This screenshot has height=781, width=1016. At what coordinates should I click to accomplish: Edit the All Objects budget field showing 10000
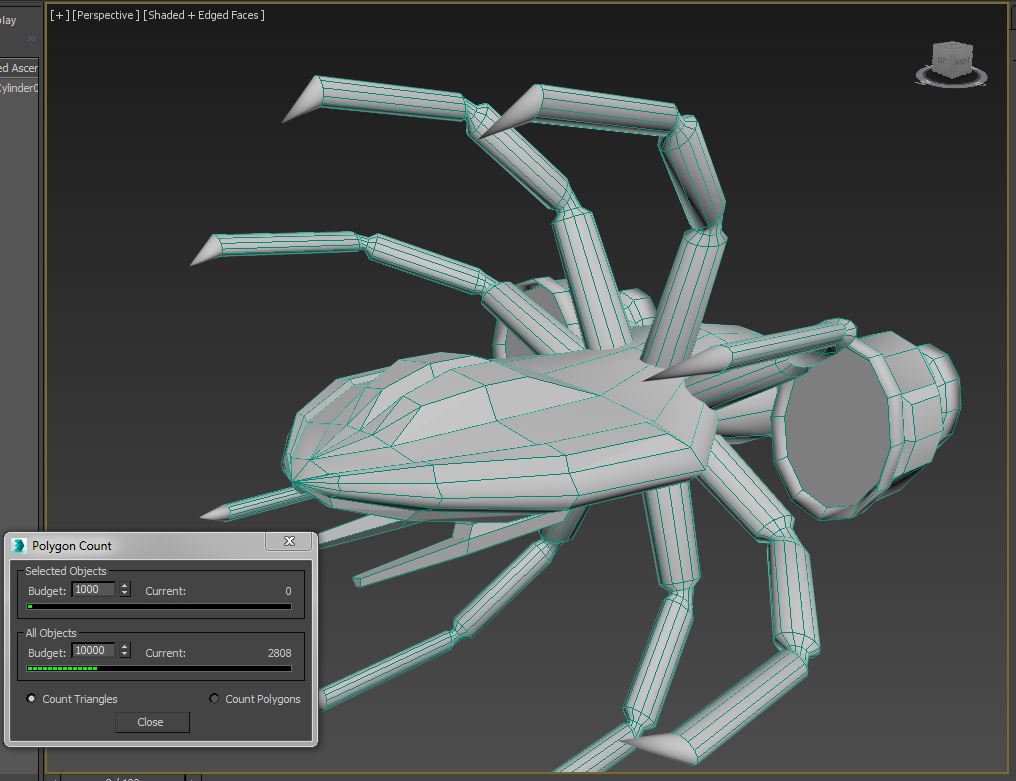coord(94,650)
